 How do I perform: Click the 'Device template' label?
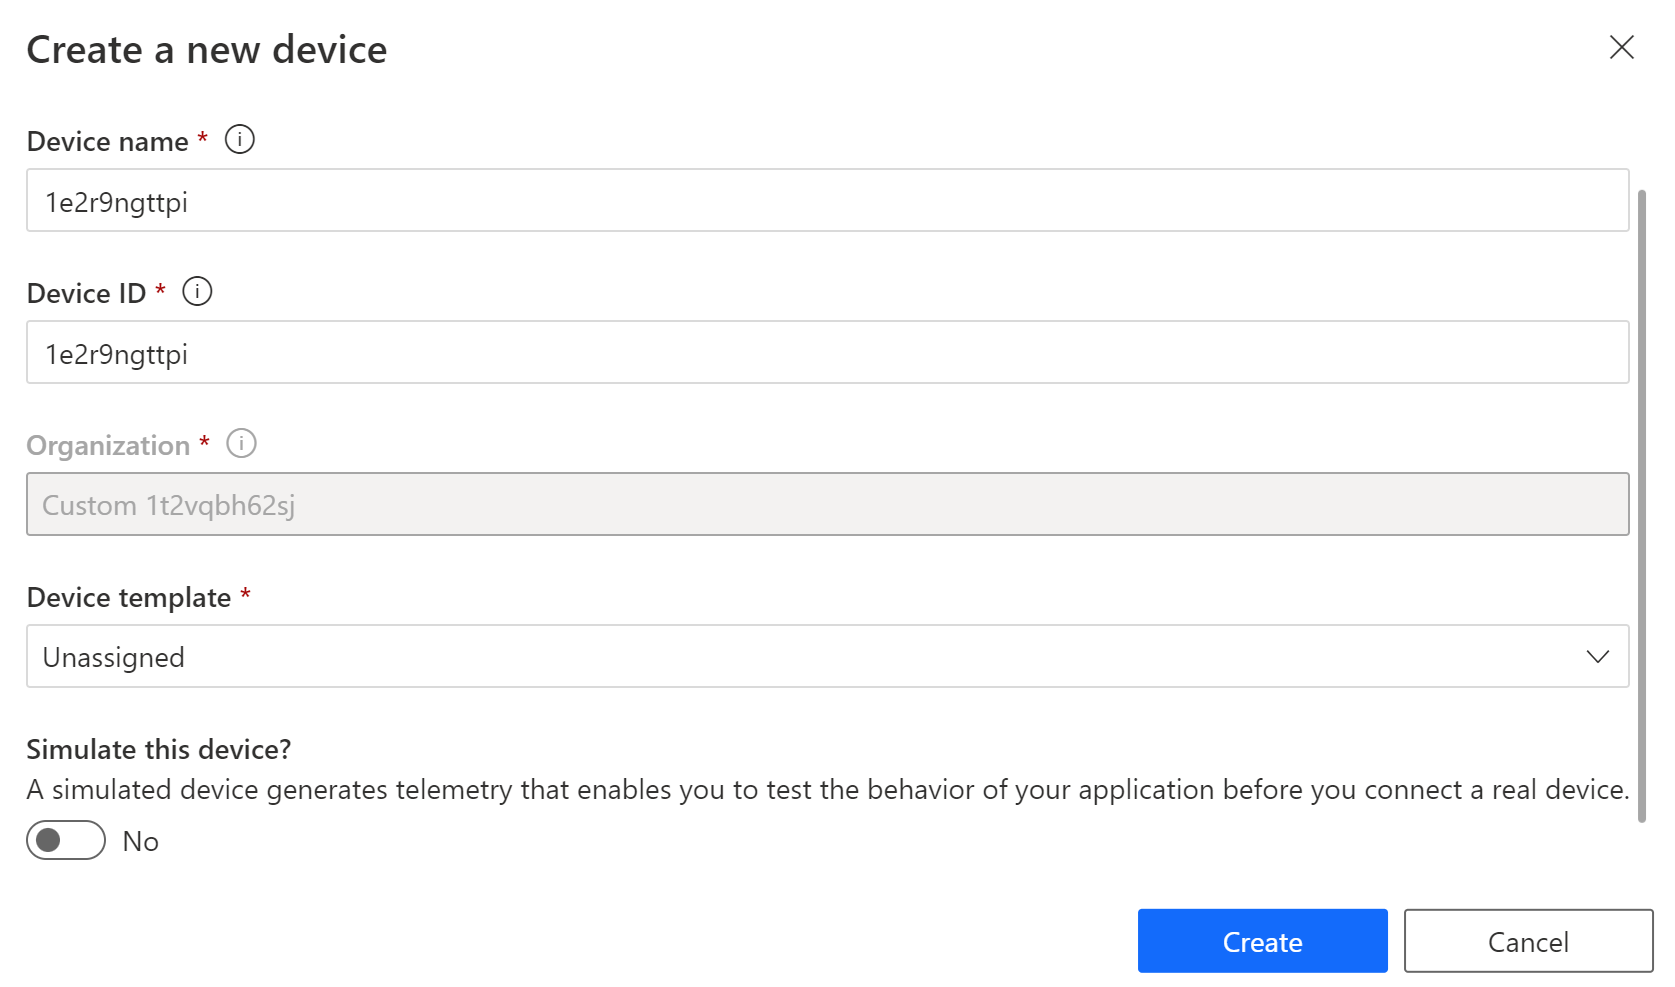pyautogui.click(x=129, y=597)
